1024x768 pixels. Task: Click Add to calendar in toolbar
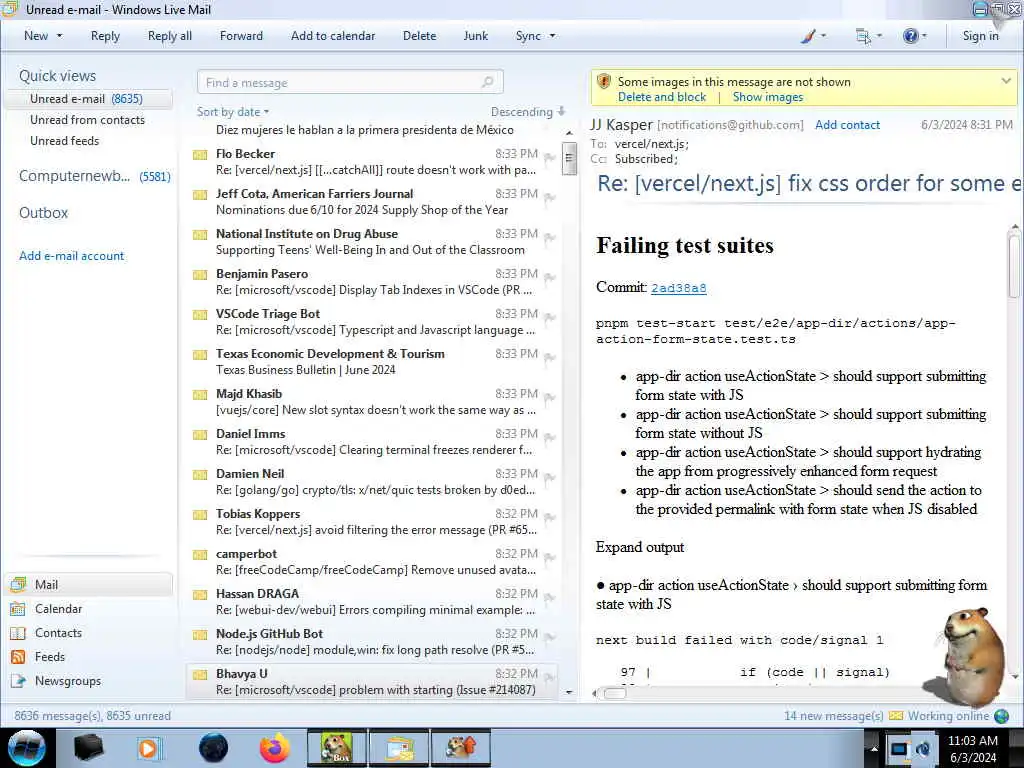point(333,36)
